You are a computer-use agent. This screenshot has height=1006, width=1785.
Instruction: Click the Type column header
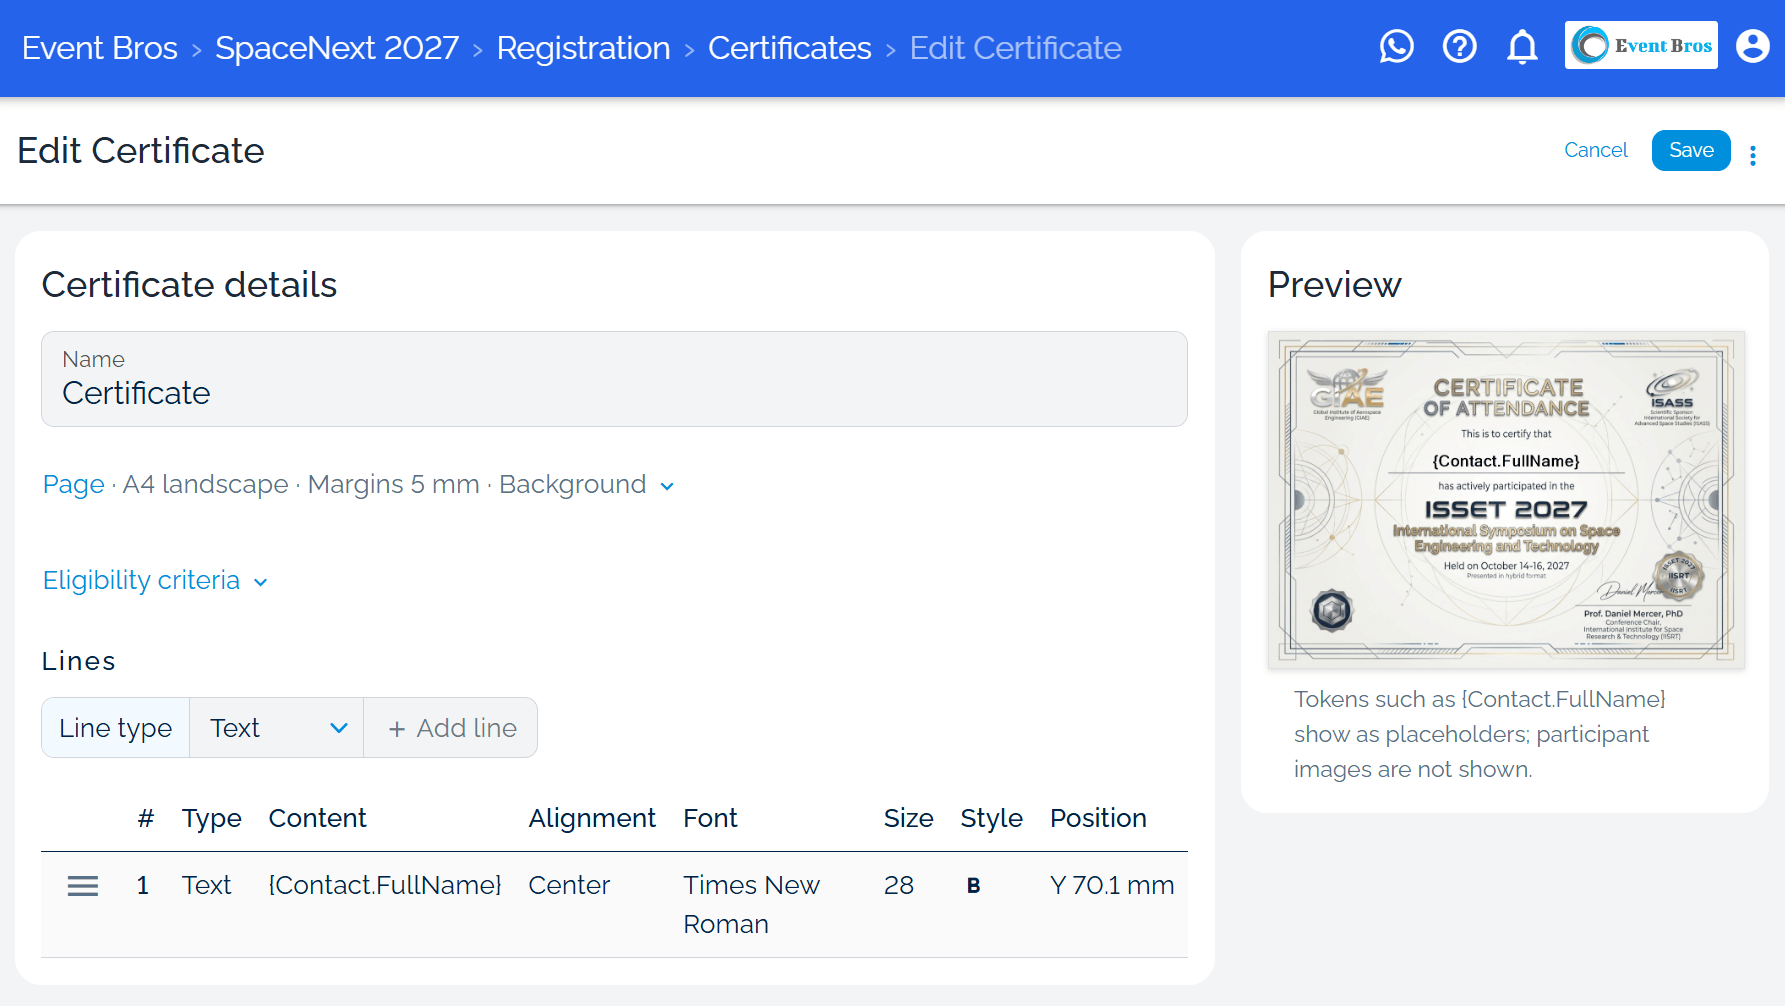[211, 818]
